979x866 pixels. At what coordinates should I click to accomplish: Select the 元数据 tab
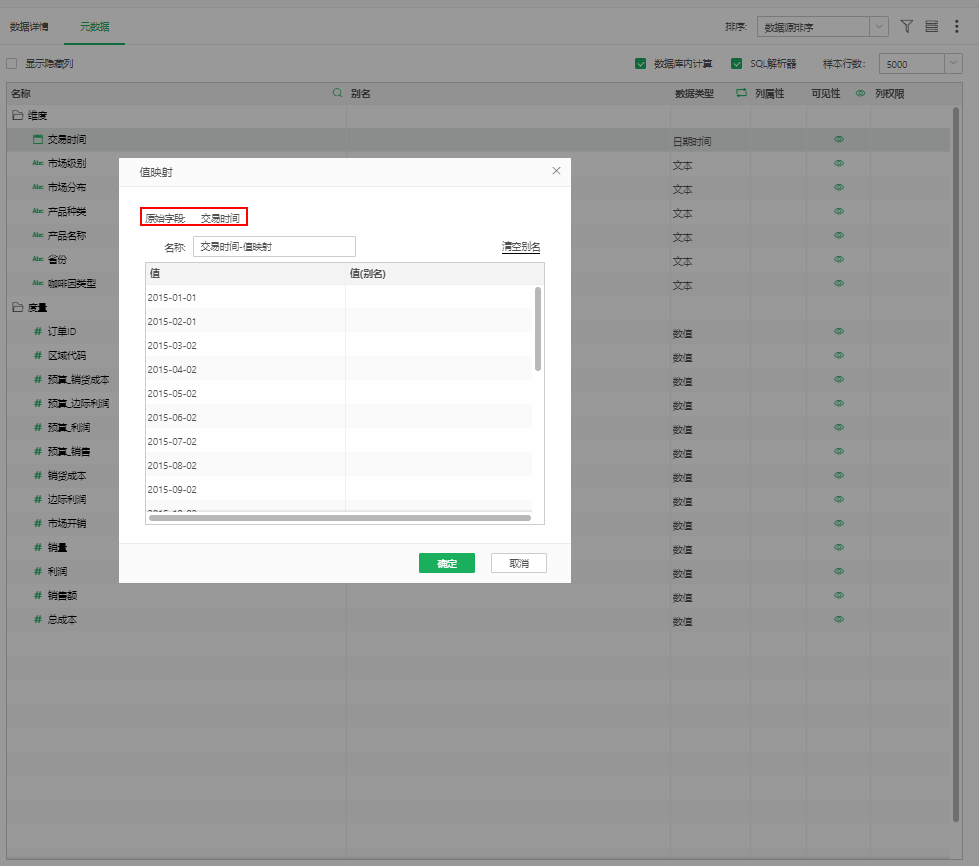[x=95, y=27]
